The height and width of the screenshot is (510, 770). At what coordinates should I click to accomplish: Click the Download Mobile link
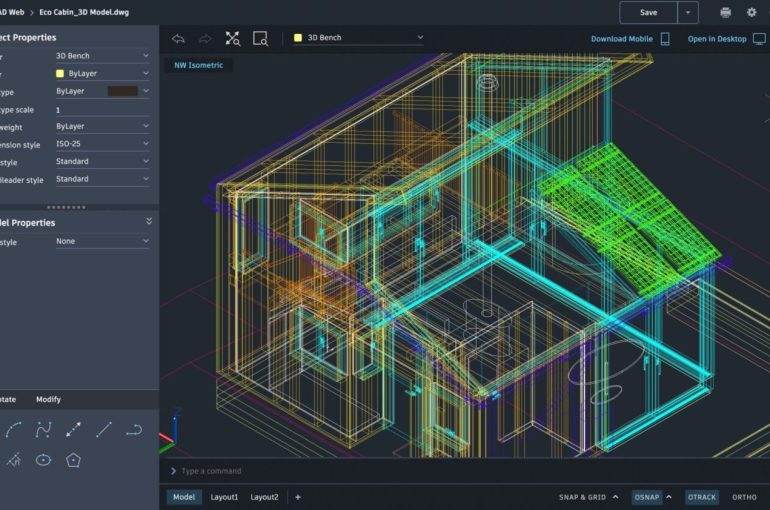point(621,39)
